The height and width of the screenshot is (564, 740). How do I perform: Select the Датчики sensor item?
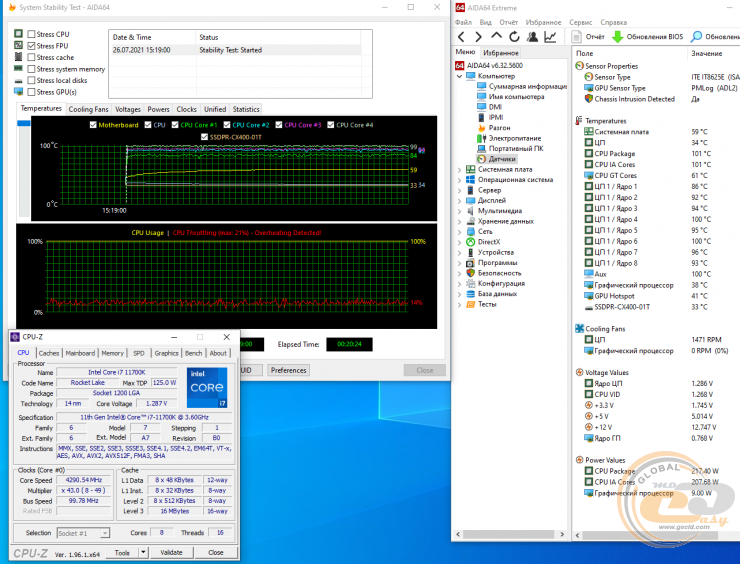coord(502,159)
